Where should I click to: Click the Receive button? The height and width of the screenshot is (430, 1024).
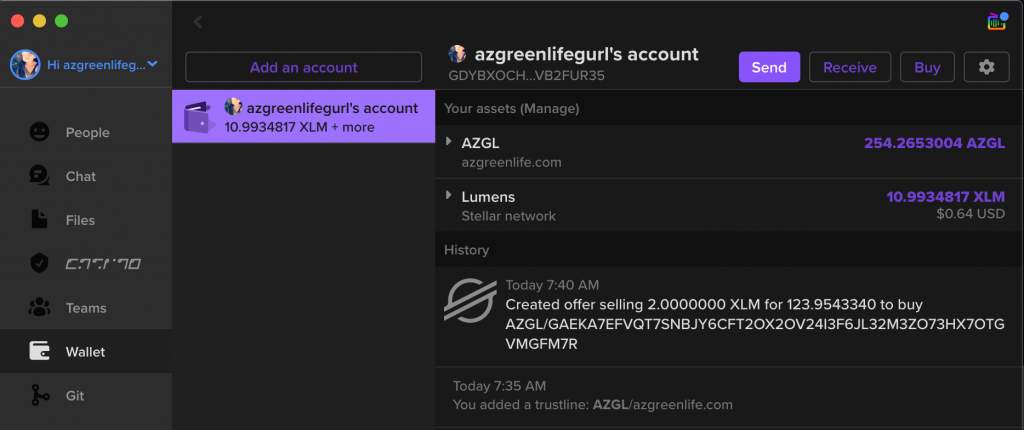point(850,67)
